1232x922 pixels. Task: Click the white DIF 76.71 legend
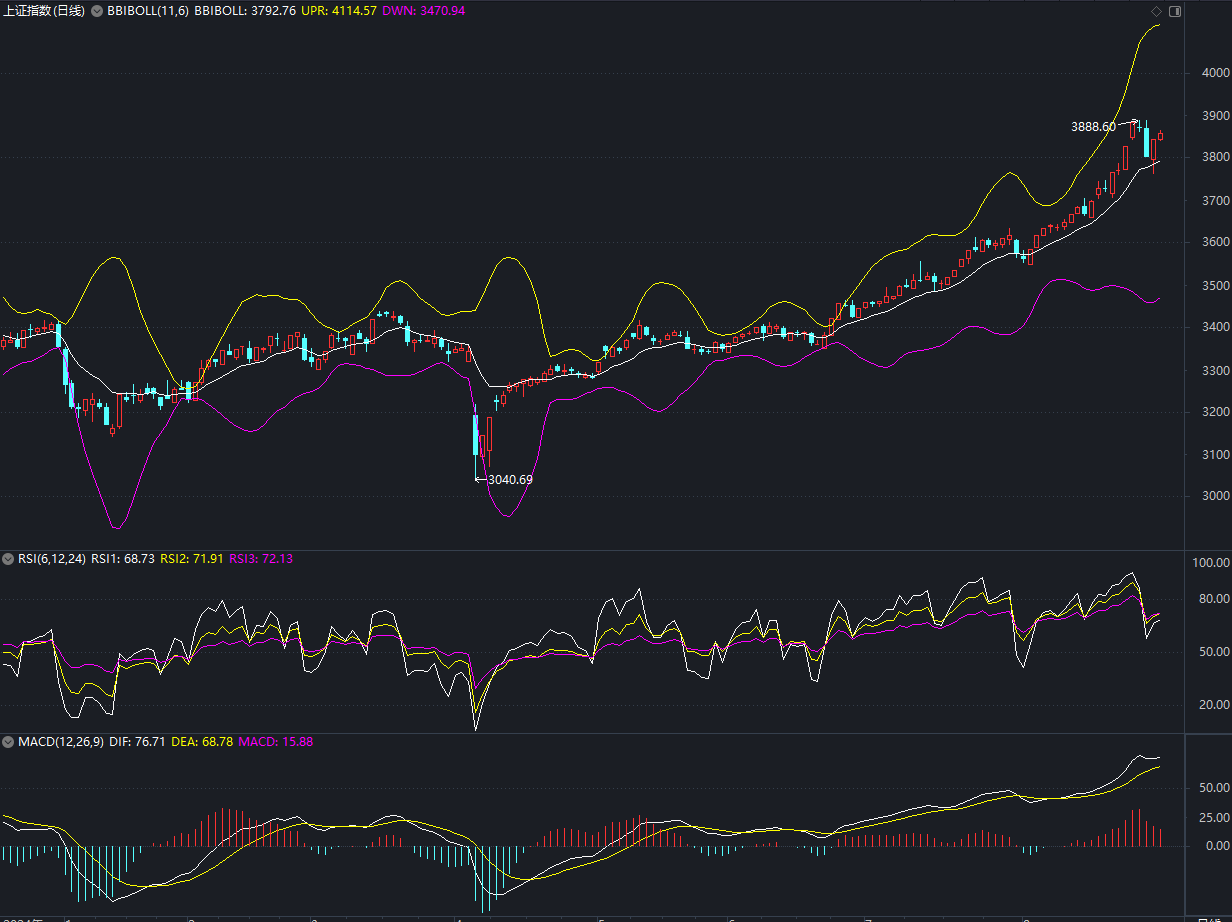[x=137, y=742]
